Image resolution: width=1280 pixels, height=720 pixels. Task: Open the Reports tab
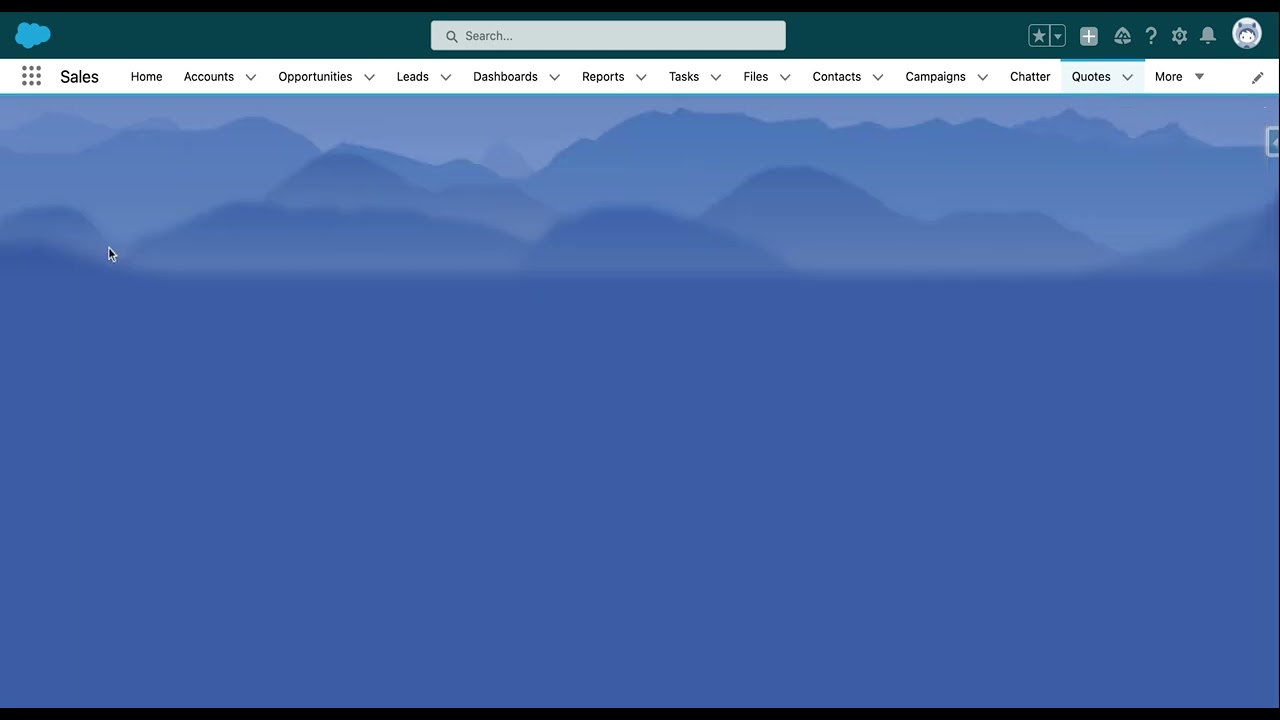[x=603, y=76]
